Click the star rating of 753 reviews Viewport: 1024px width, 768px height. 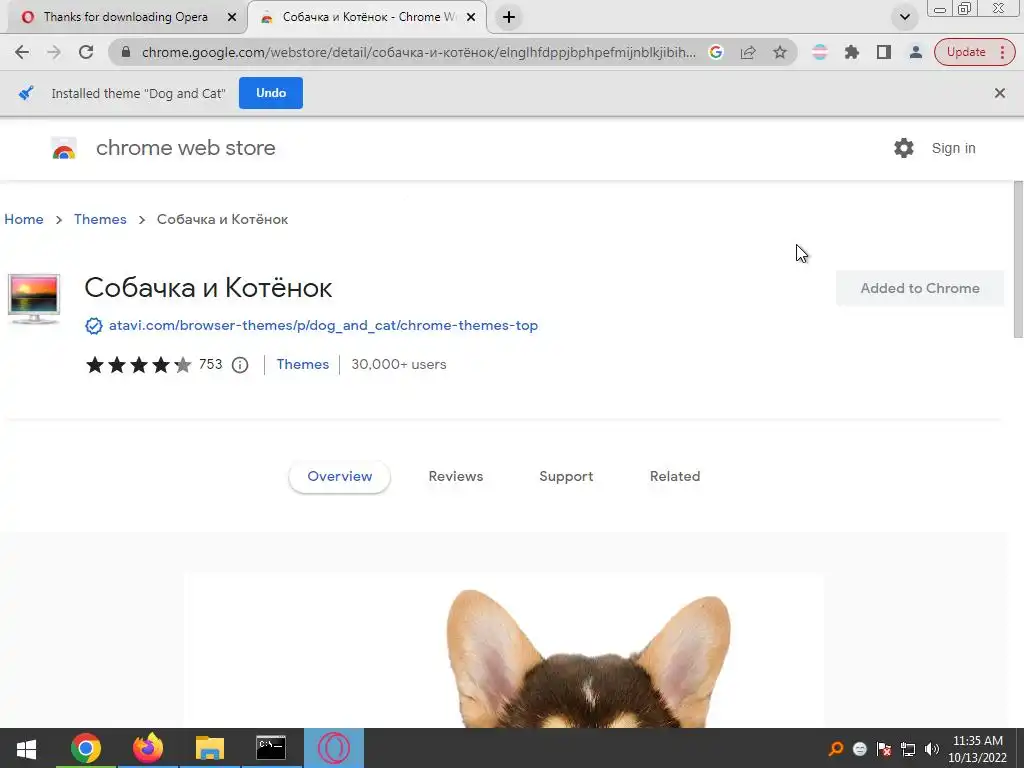coord(138,364)
